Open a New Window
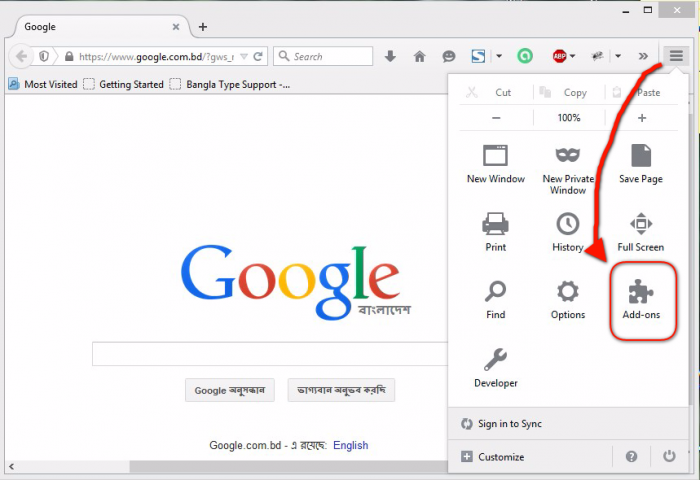Screen dimensions: 700x480 coord(496,163)
